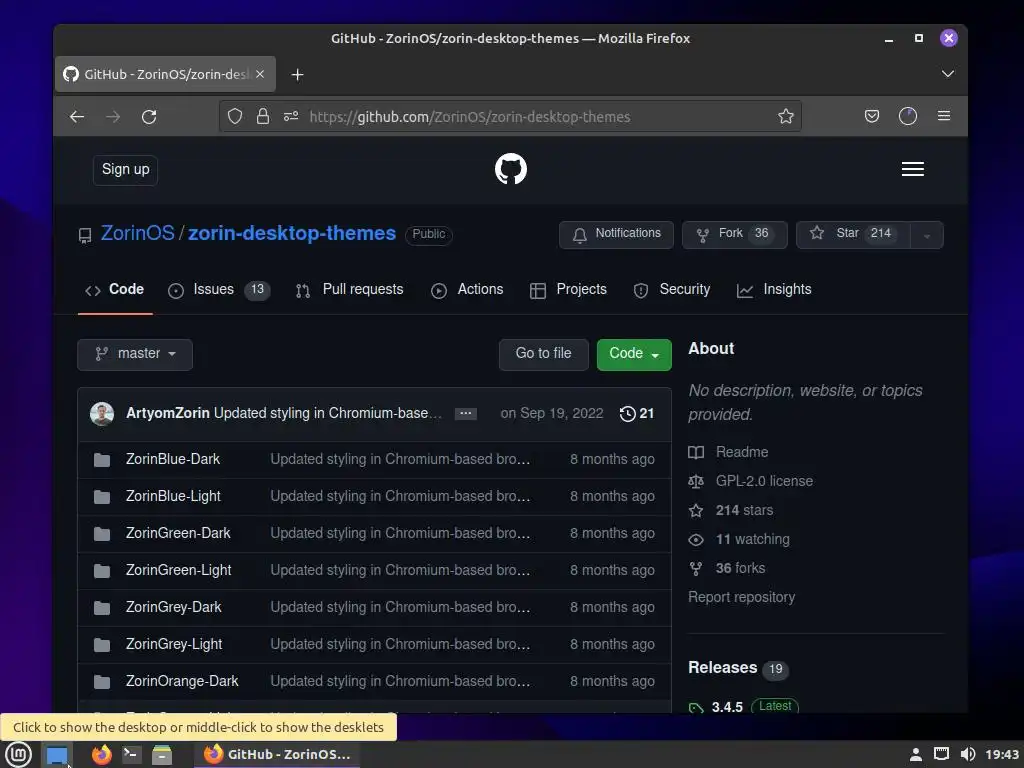The image size is (1024, 768).
Task: Click the clock showing 19:43
Action: click(1002, 754)
